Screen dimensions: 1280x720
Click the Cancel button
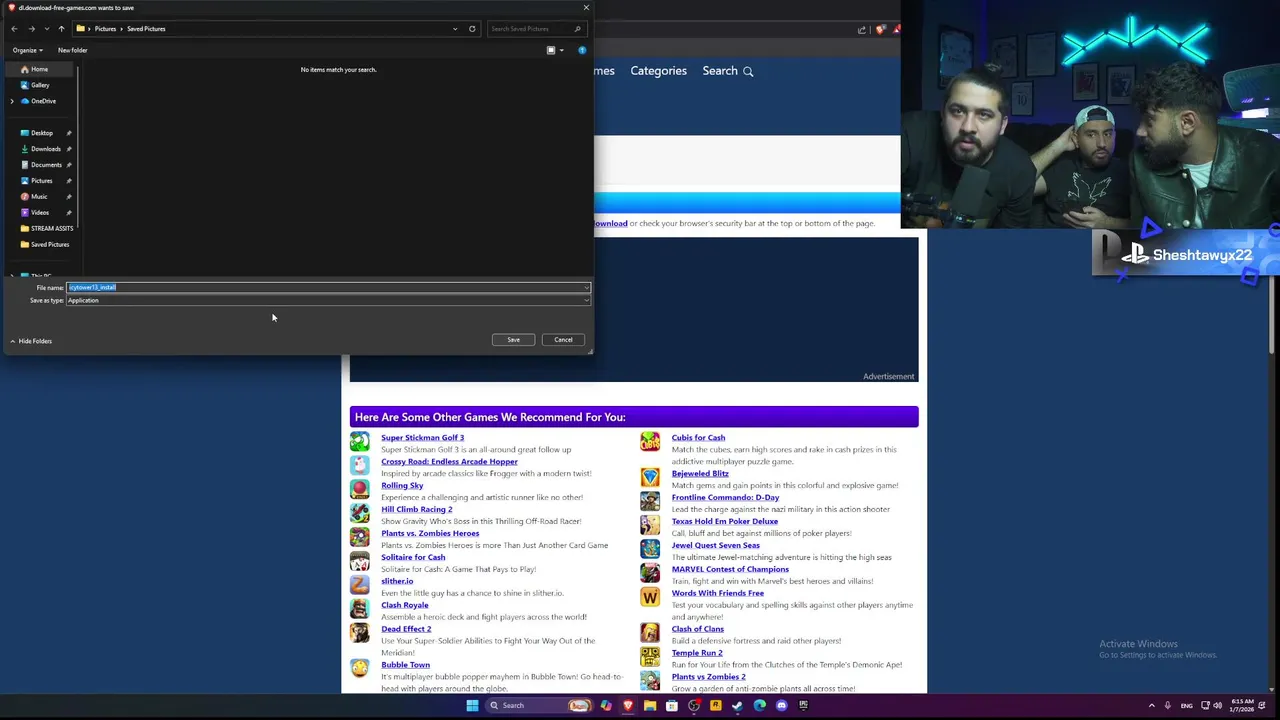(x=563, y=340)
